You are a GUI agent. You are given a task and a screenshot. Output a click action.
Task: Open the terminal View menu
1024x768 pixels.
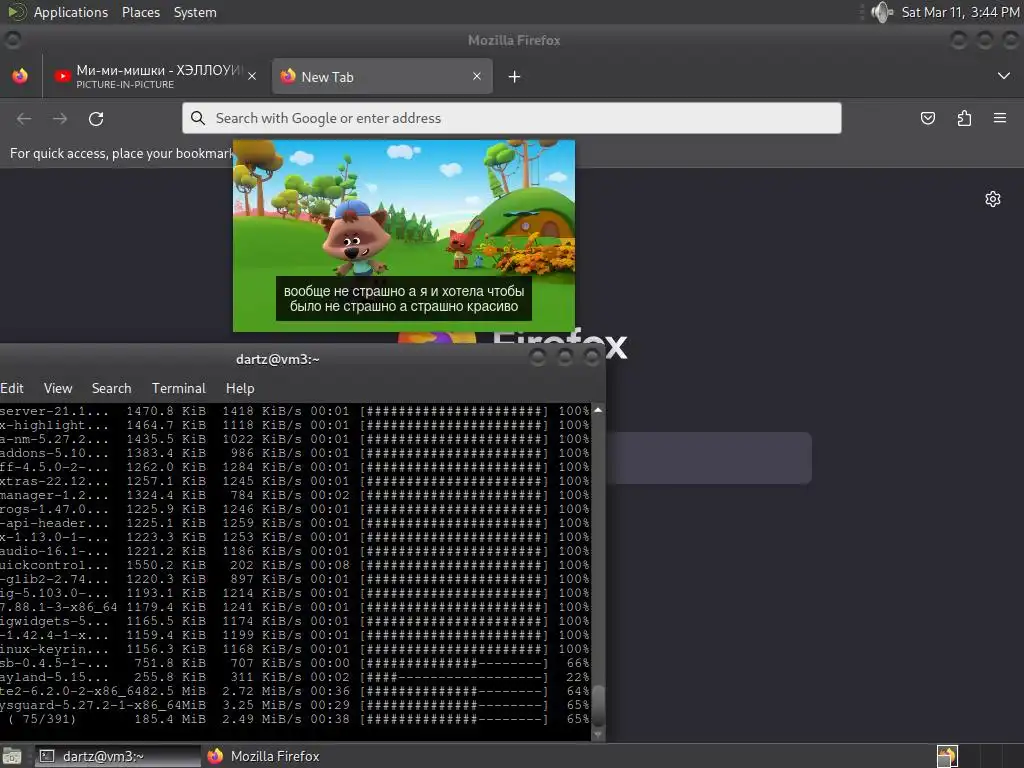(57, 388)
